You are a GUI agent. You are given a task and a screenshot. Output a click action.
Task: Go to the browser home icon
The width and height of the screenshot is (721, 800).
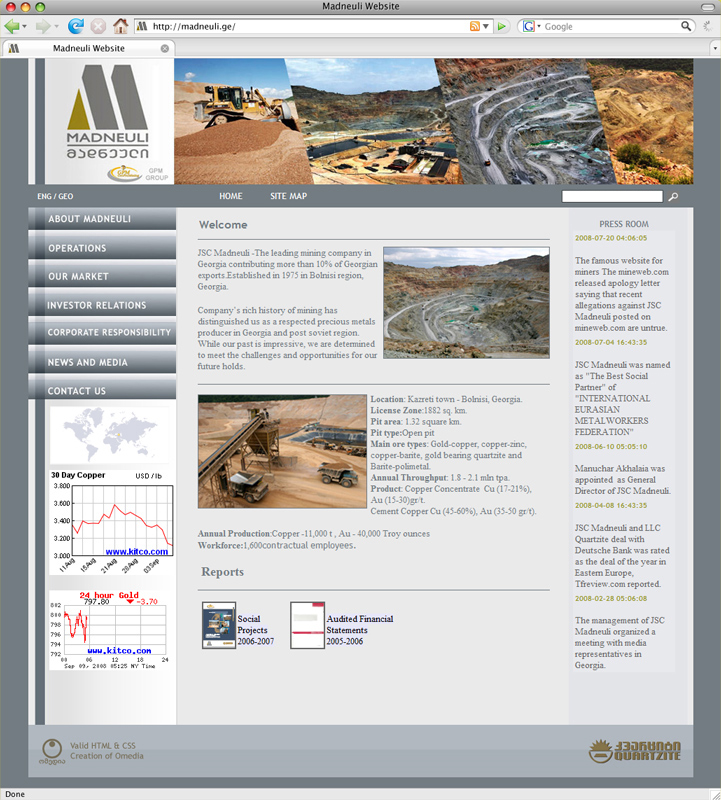[120, 26]
